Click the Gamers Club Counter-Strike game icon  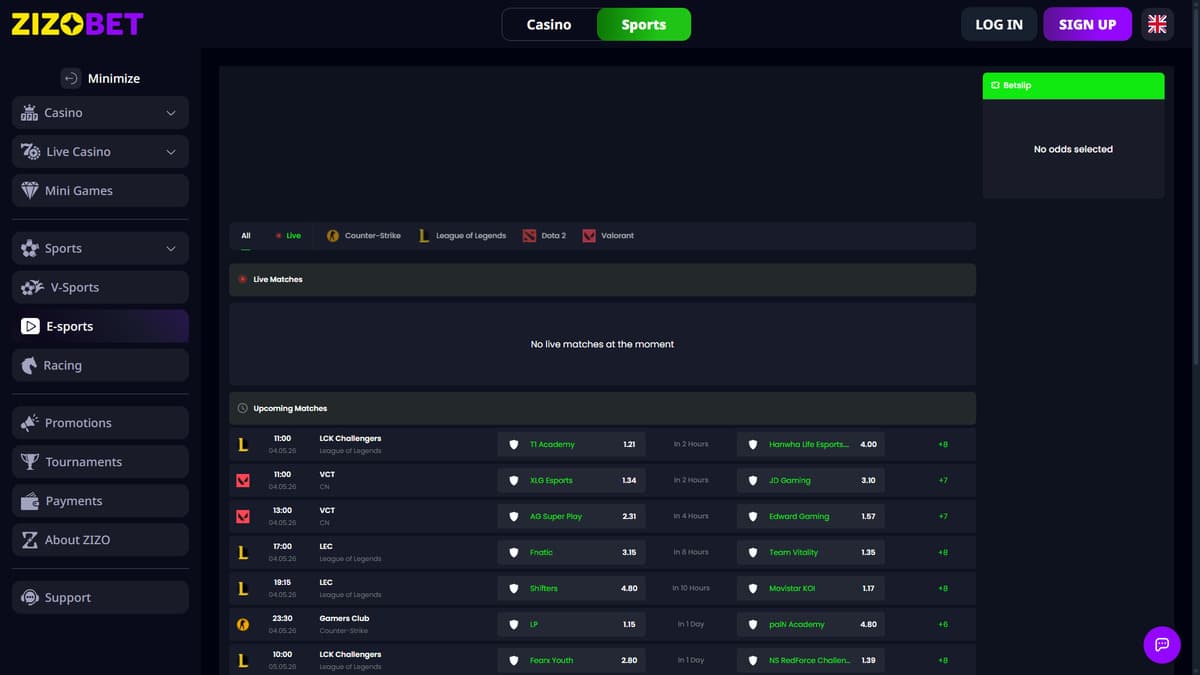(x=242, y=624)
